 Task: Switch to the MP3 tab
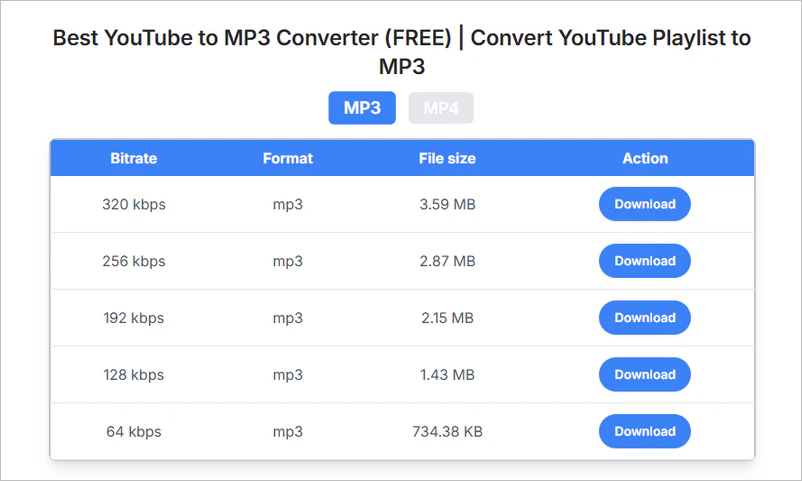point(362,108)
